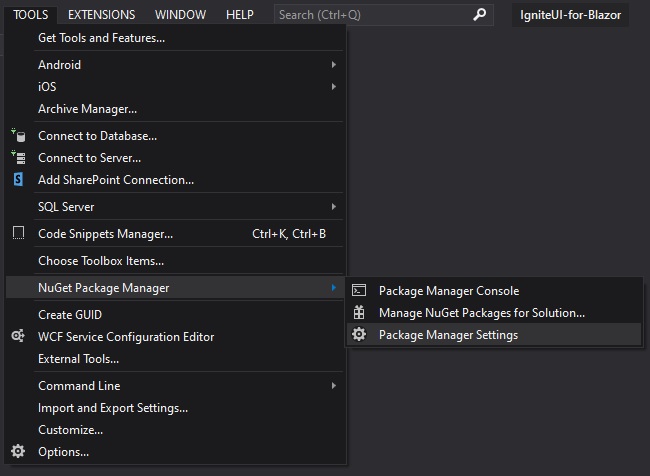Click the Package Manager Console icon
Image resolution: width=650 pixels, height=476 pixels.
pyautogui.click(x=359, y=291)
